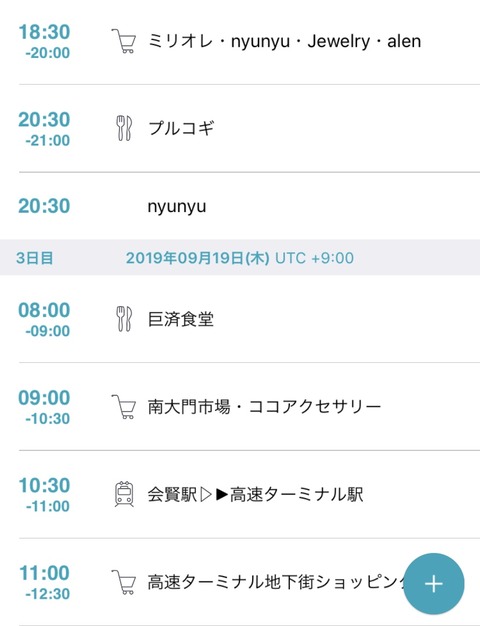
Task: Tap the 11:00 -12:30 time label
Action: [x=44, y=582]
